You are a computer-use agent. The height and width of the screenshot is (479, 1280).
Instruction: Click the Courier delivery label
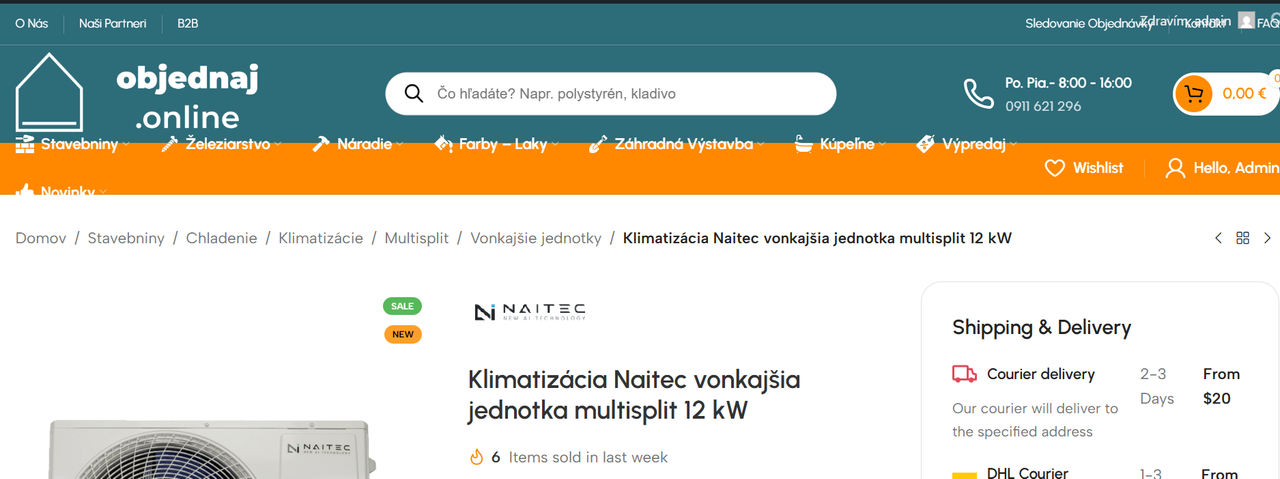pyautogui.click(x=1041, y=374)
